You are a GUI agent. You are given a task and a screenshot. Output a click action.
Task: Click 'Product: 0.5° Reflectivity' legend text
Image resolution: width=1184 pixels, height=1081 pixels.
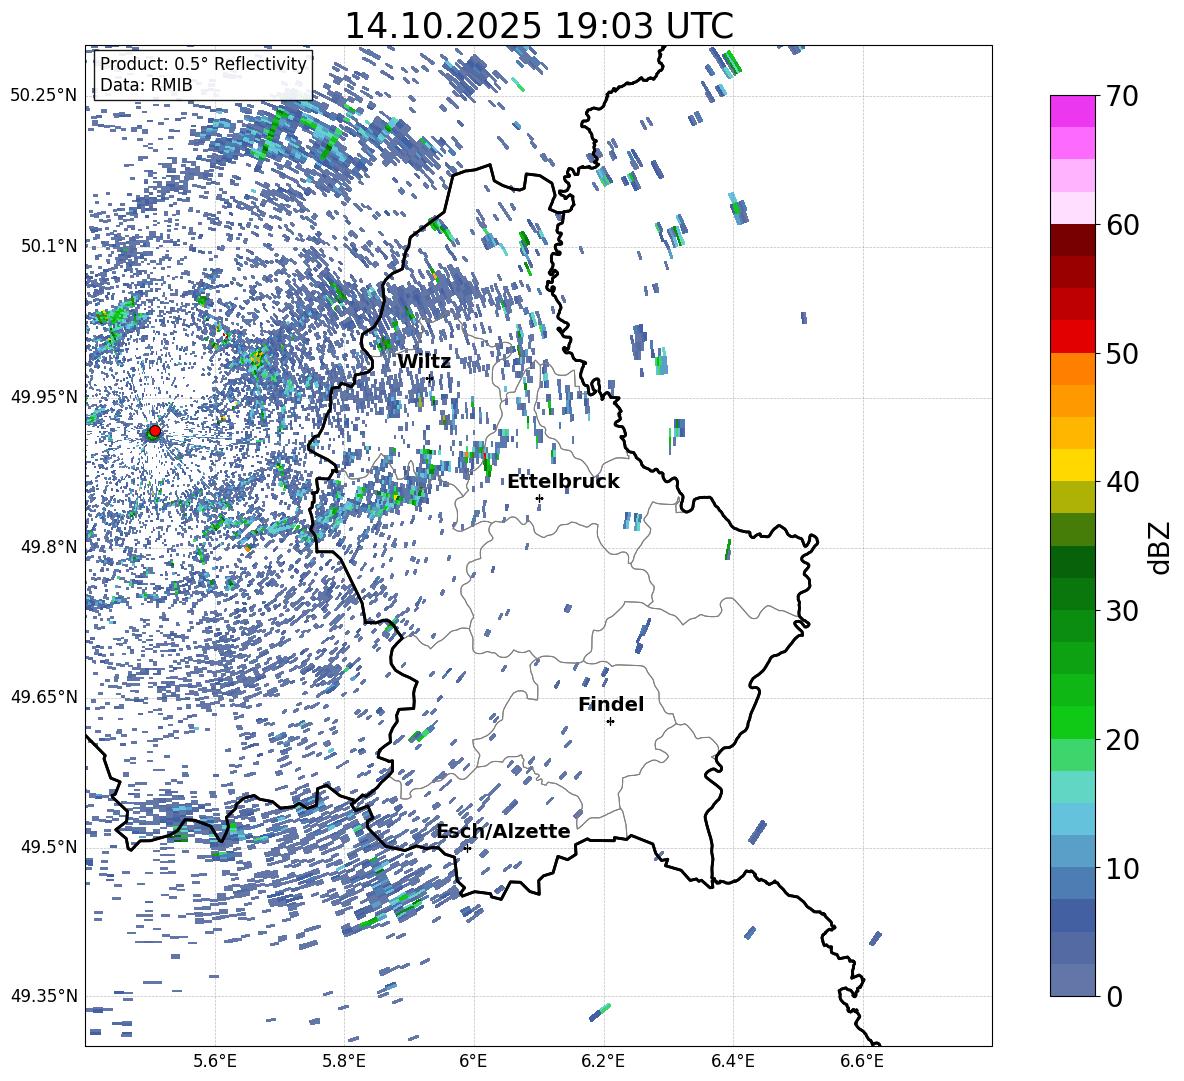click(203, 64)
